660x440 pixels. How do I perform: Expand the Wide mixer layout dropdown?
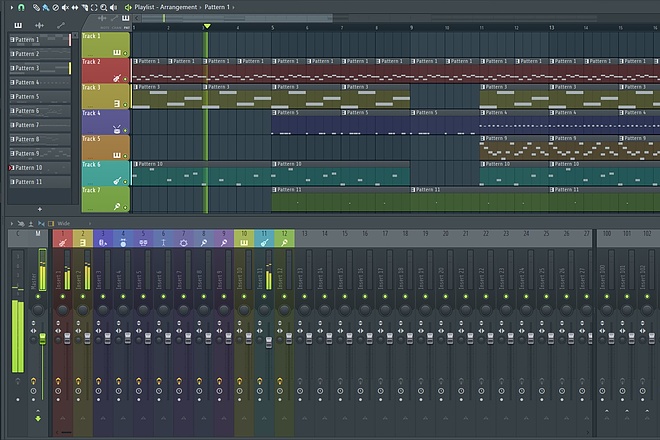[90, 224]
